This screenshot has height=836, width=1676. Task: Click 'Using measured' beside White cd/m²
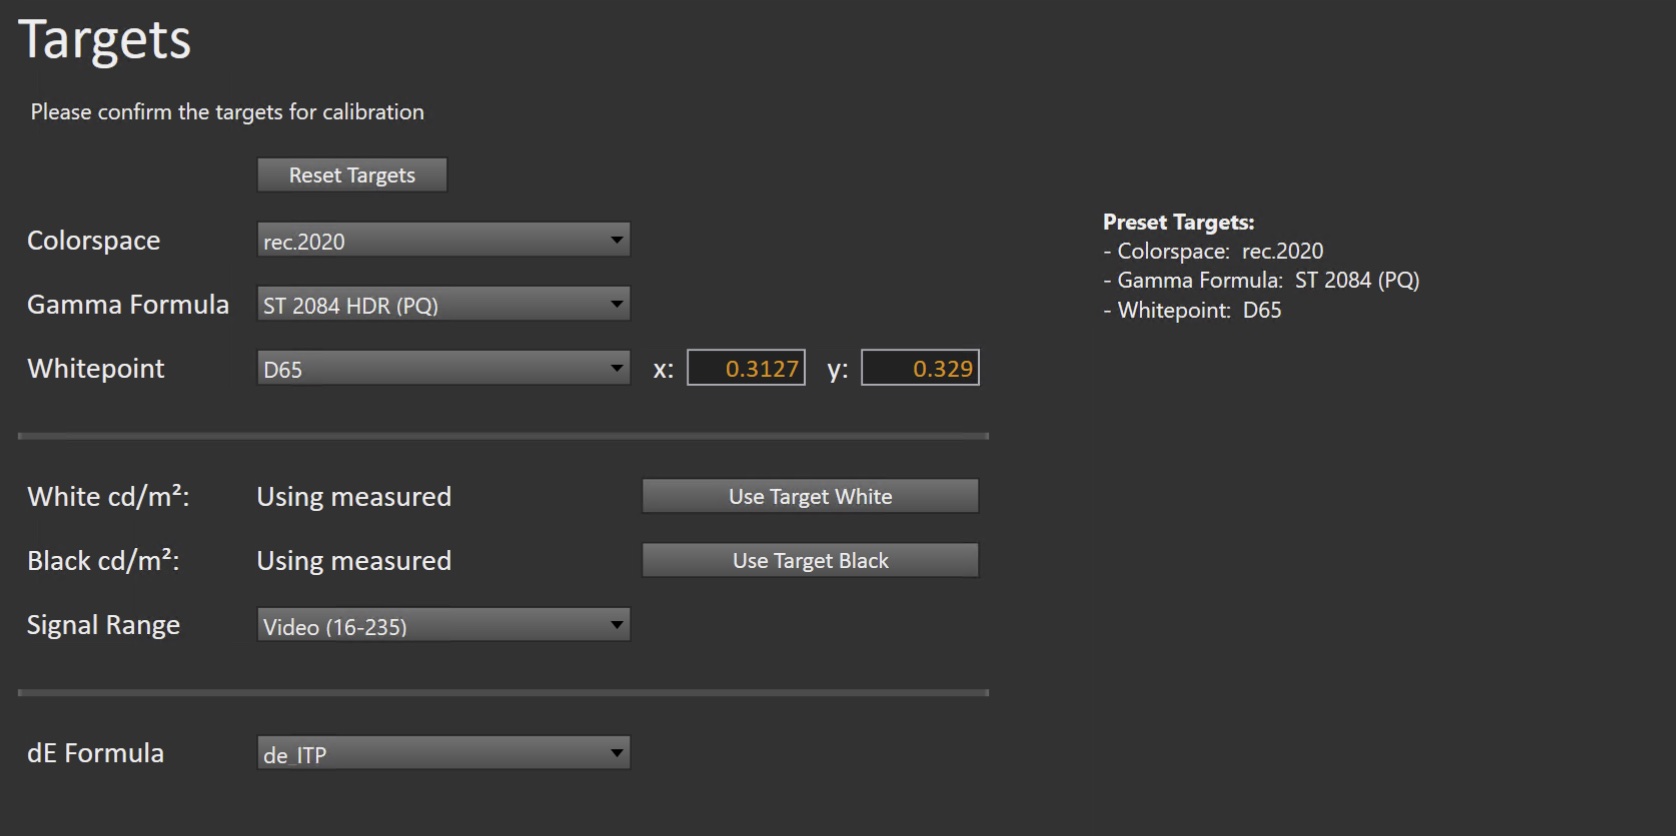[354, 497]
